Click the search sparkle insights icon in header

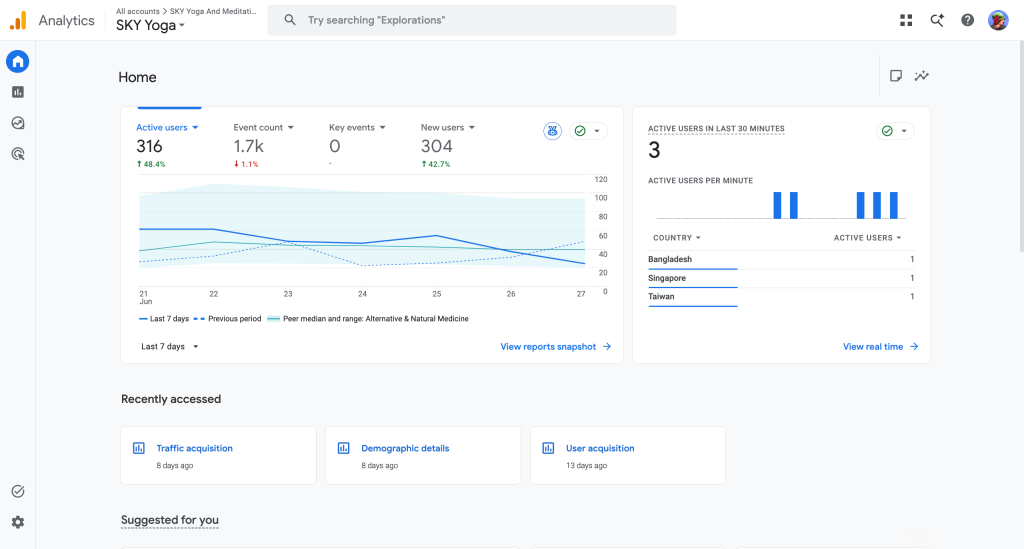click(936, 20)
